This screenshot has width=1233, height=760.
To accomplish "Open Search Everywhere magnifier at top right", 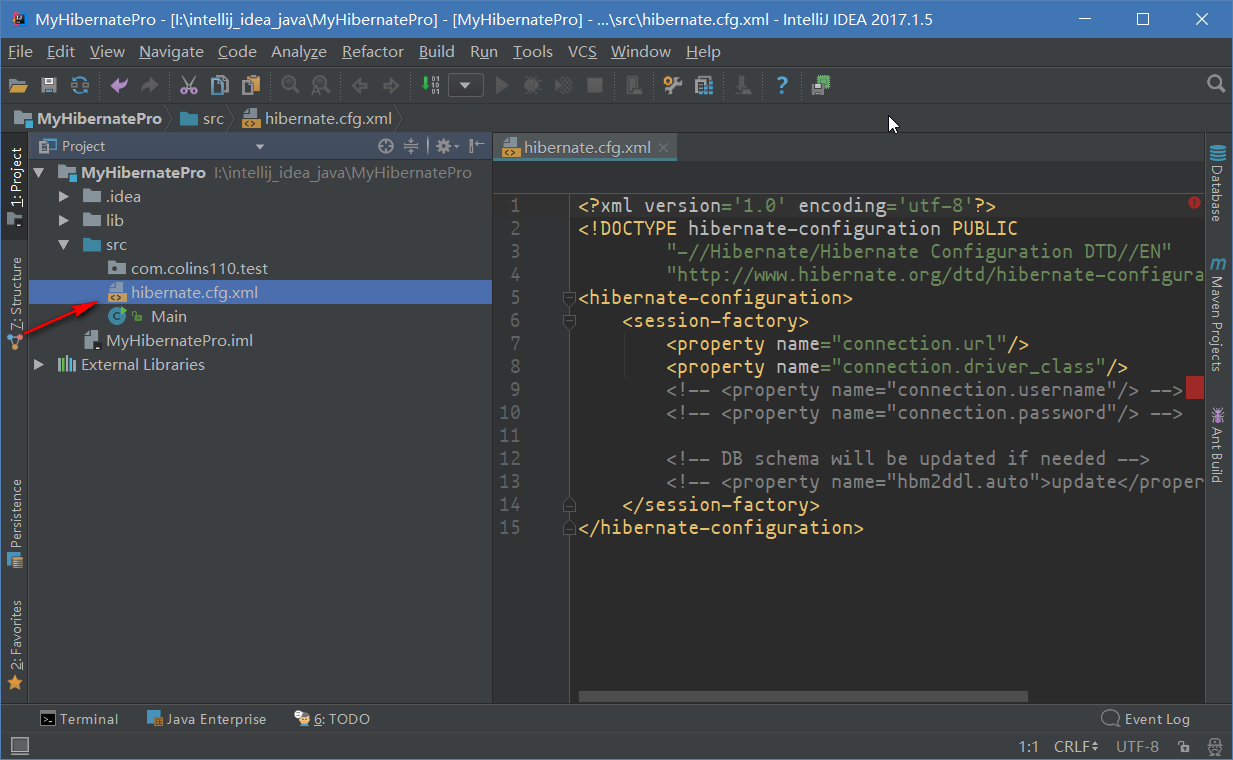I will click(x=1215, y=84).
